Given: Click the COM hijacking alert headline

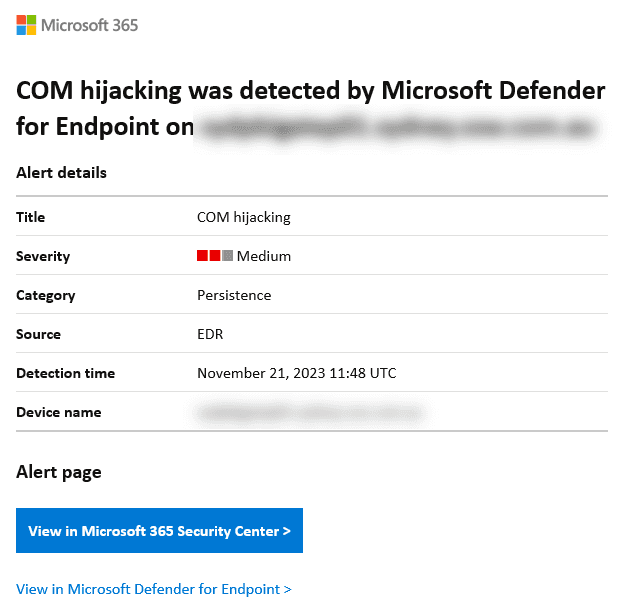Looking at the screenshot, I should point(310,92).
